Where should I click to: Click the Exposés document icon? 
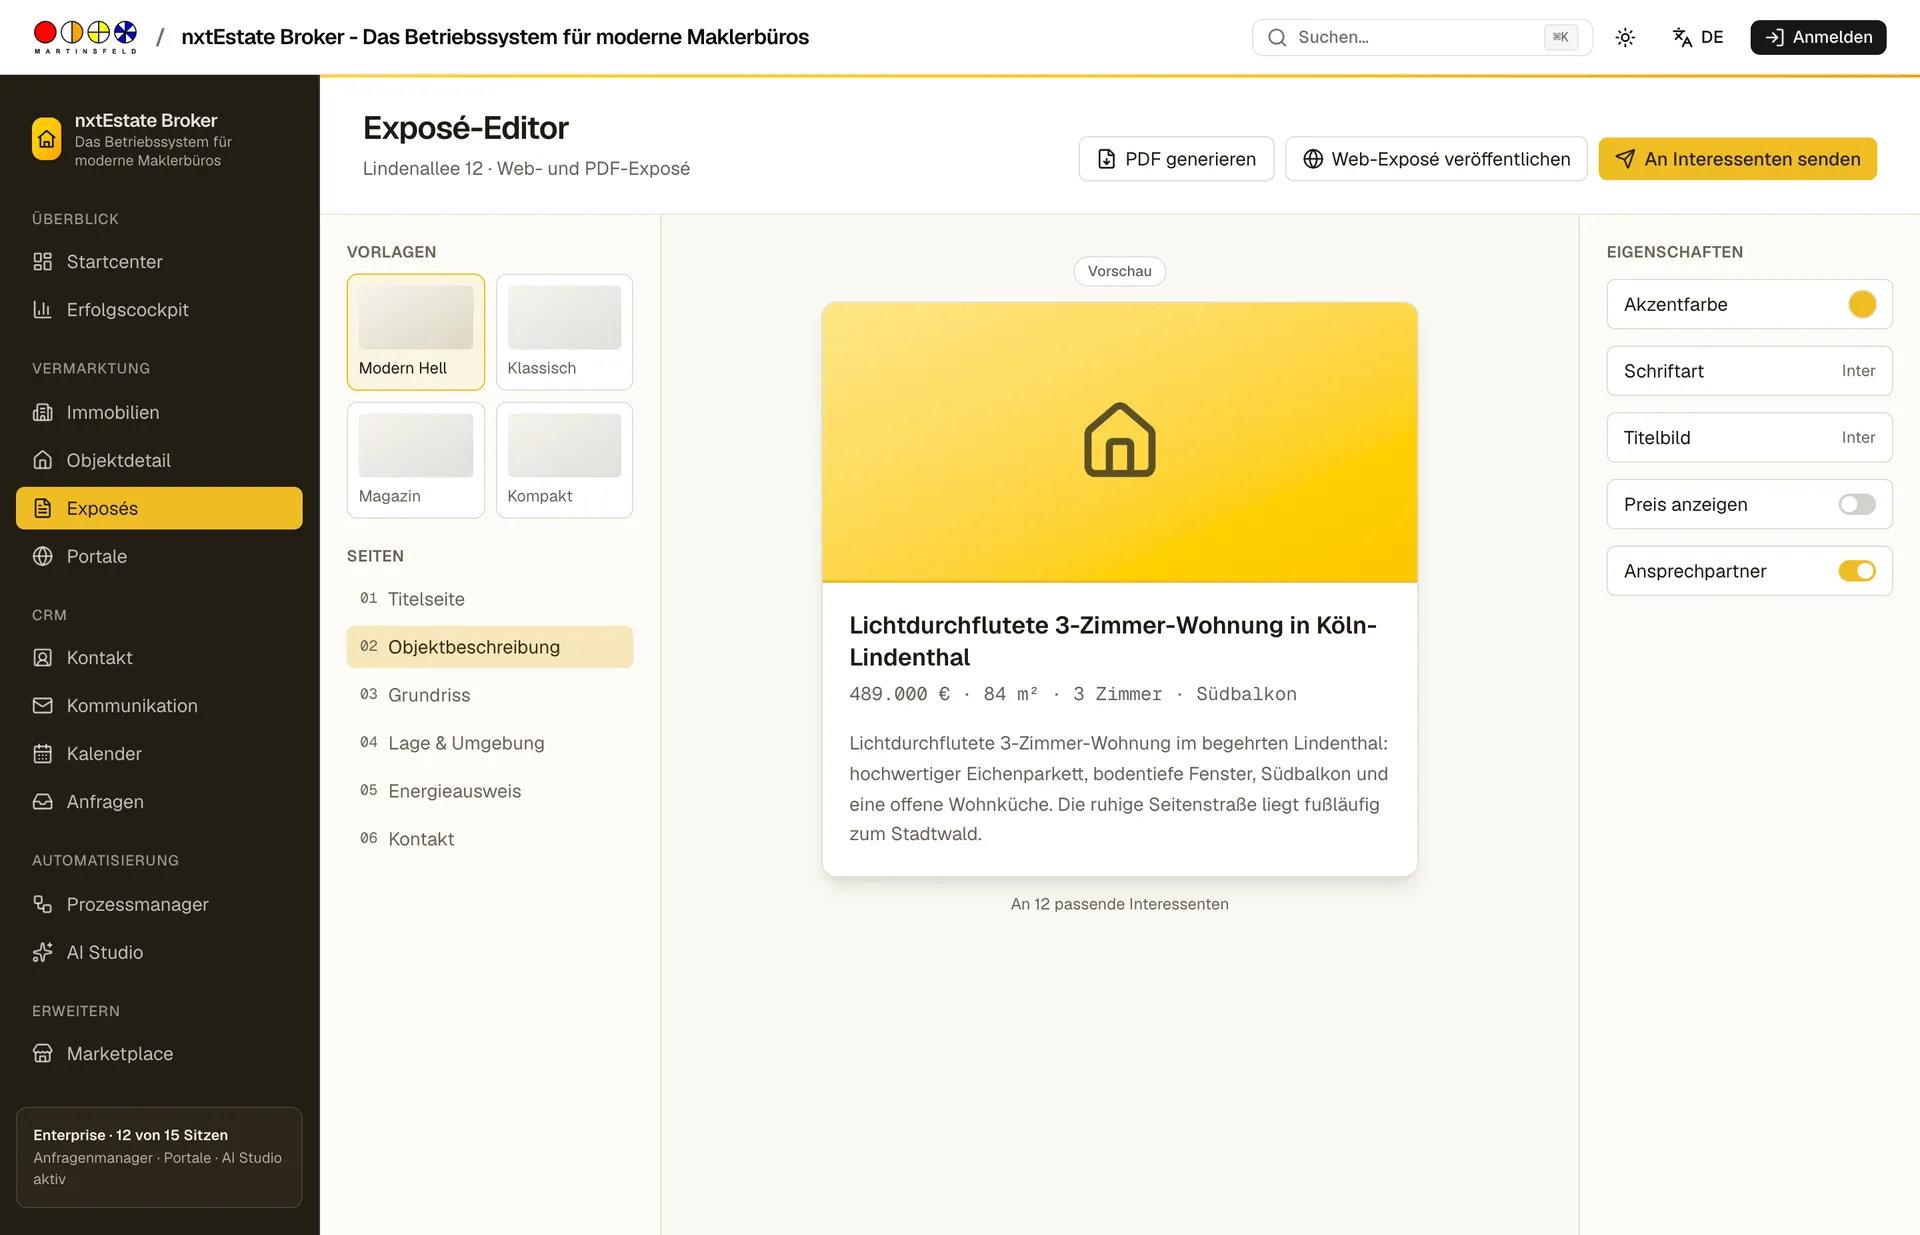[x=42, y=508]
